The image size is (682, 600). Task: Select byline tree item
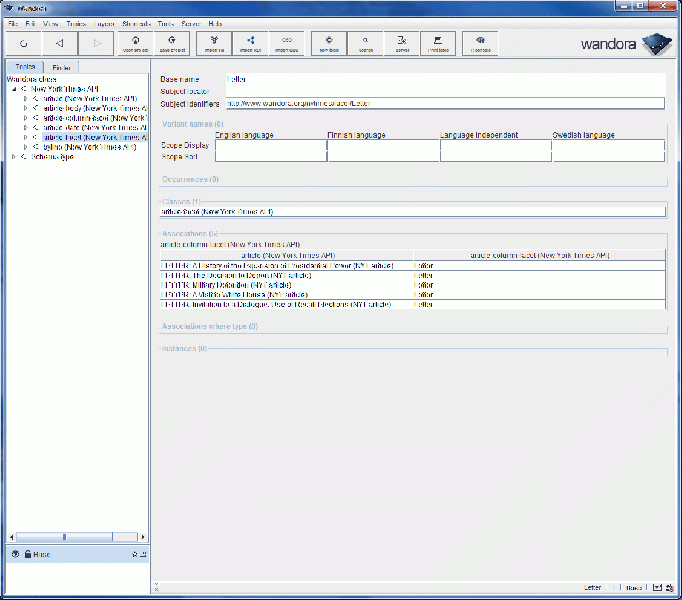tap(90, 146)
